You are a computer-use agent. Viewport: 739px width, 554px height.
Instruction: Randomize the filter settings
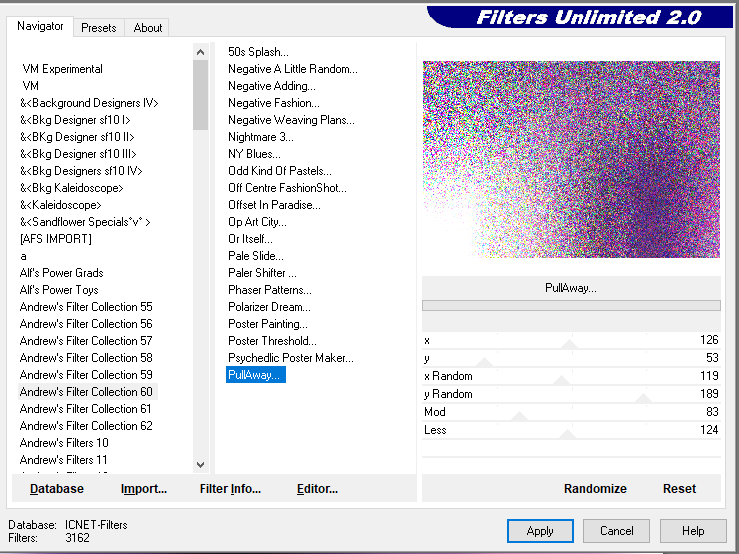pos(595,489)
